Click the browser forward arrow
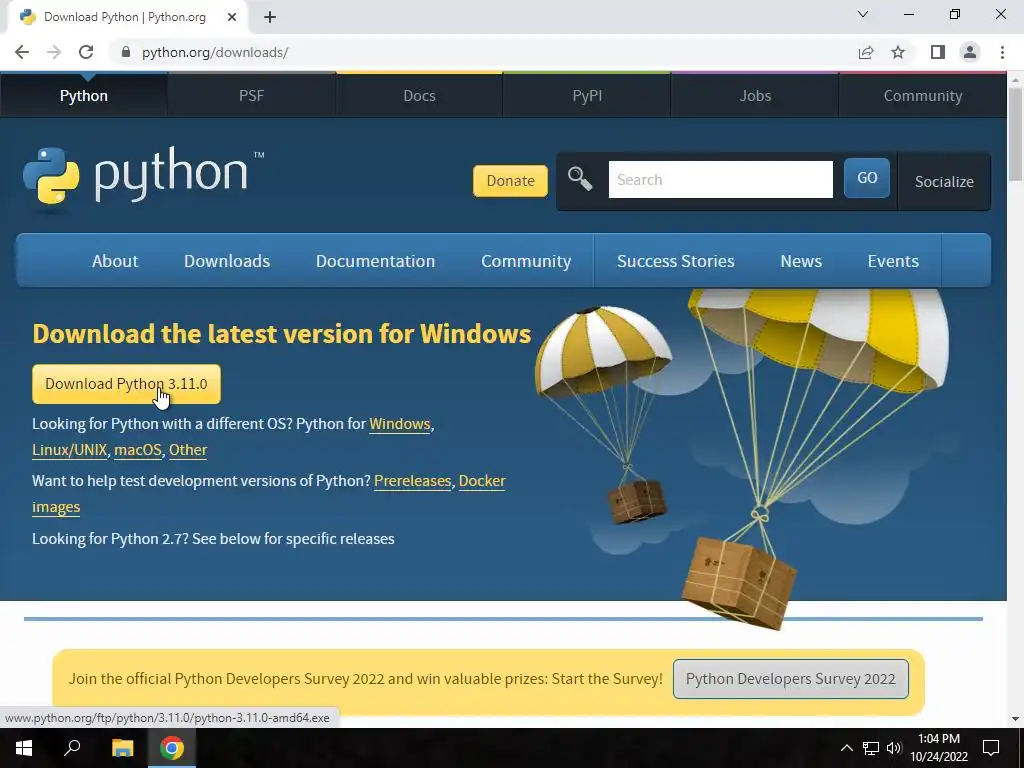 coord(54,52)
